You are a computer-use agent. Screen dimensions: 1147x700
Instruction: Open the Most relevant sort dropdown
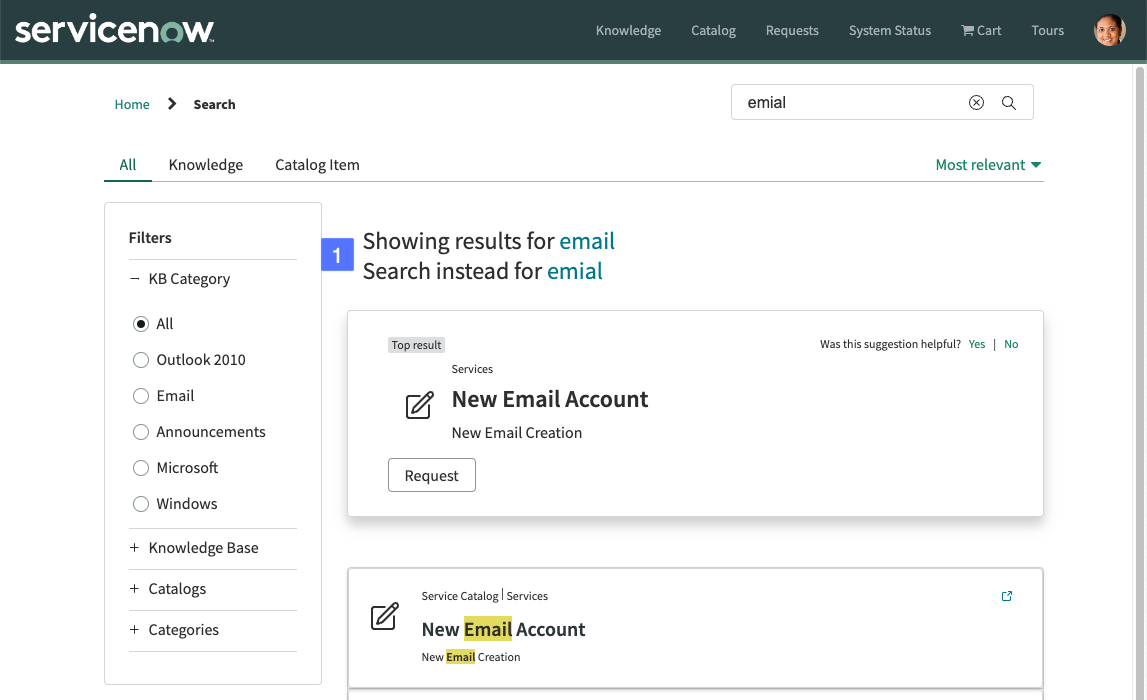click(988, 165)
